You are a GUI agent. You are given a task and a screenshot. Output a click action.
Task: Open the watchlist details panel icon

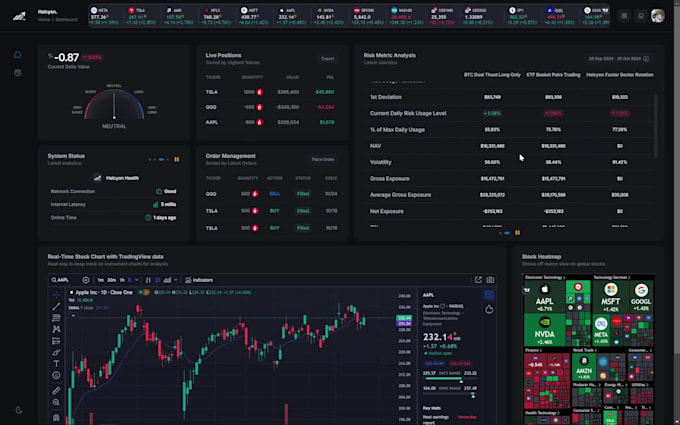pos(489,295)
